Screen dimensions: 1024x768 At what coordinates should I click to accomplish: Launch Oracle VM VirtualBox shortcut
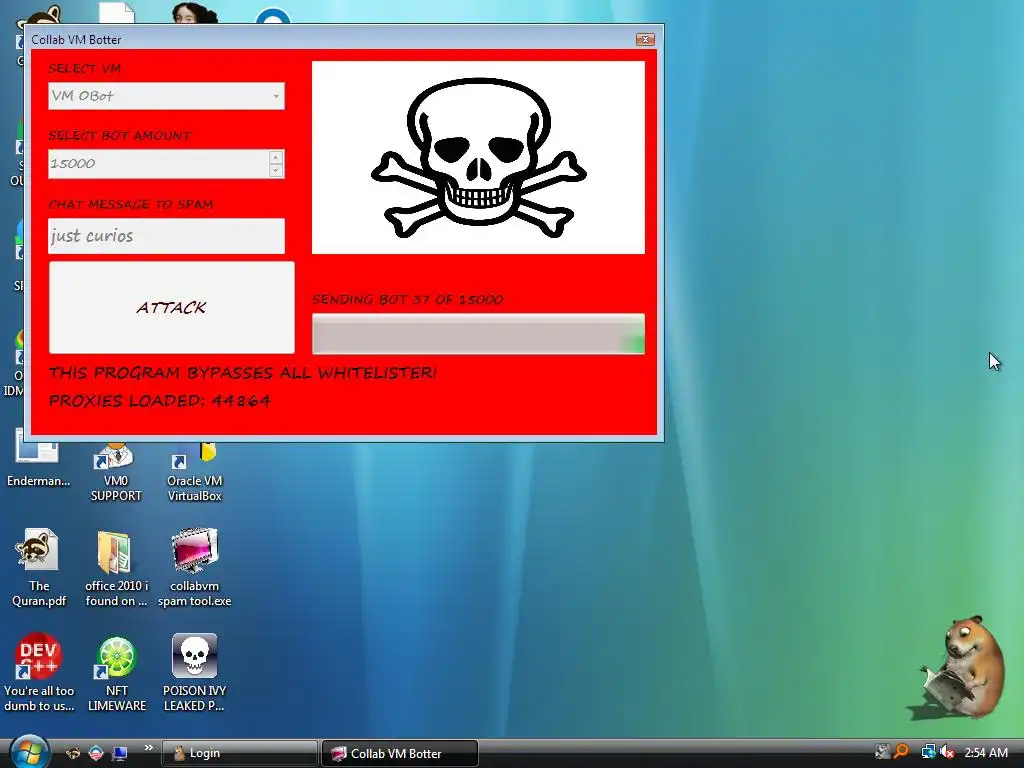point(195,473)
